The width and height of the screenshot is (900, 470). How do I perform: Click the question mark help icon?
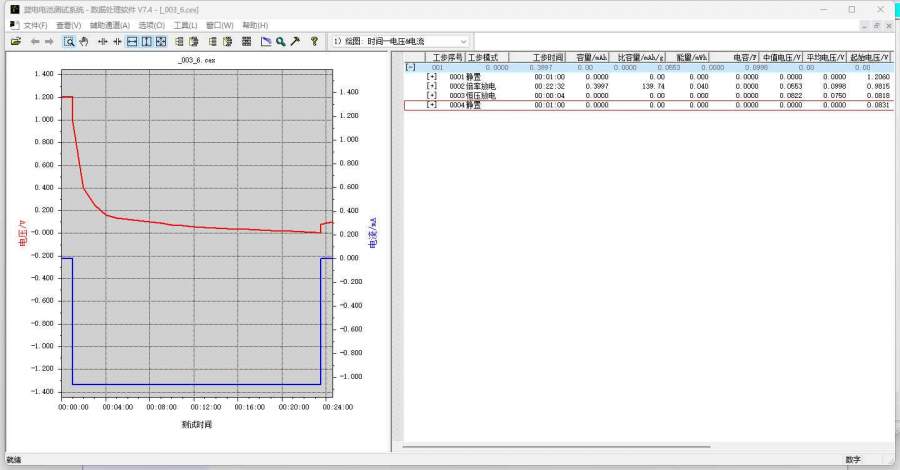coord(314,41)
